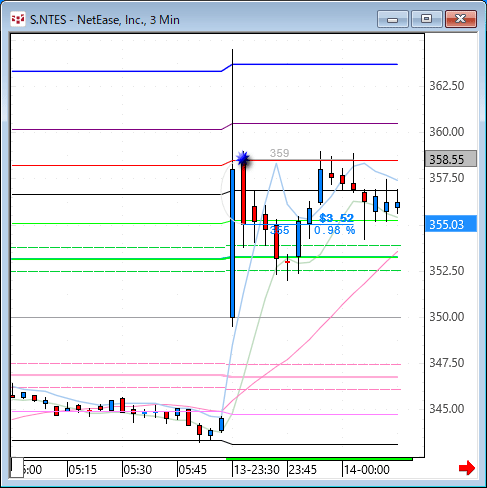Screen dimensions: 487x488
Task: Click the 350.00 price axis value
Action: tap(447, 317)
